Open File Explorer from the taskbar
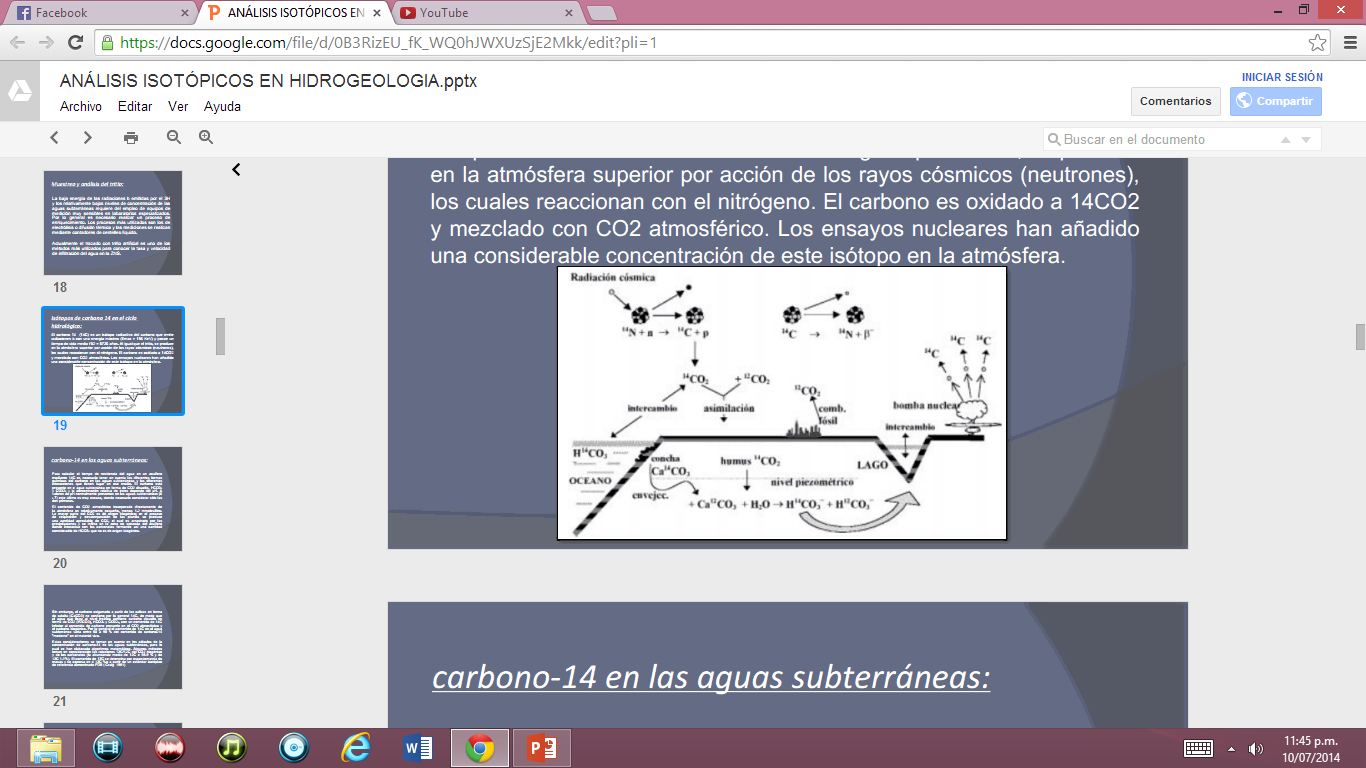Image resolution: width=1366 pixels, height=768 pixels. click(46, 748)
